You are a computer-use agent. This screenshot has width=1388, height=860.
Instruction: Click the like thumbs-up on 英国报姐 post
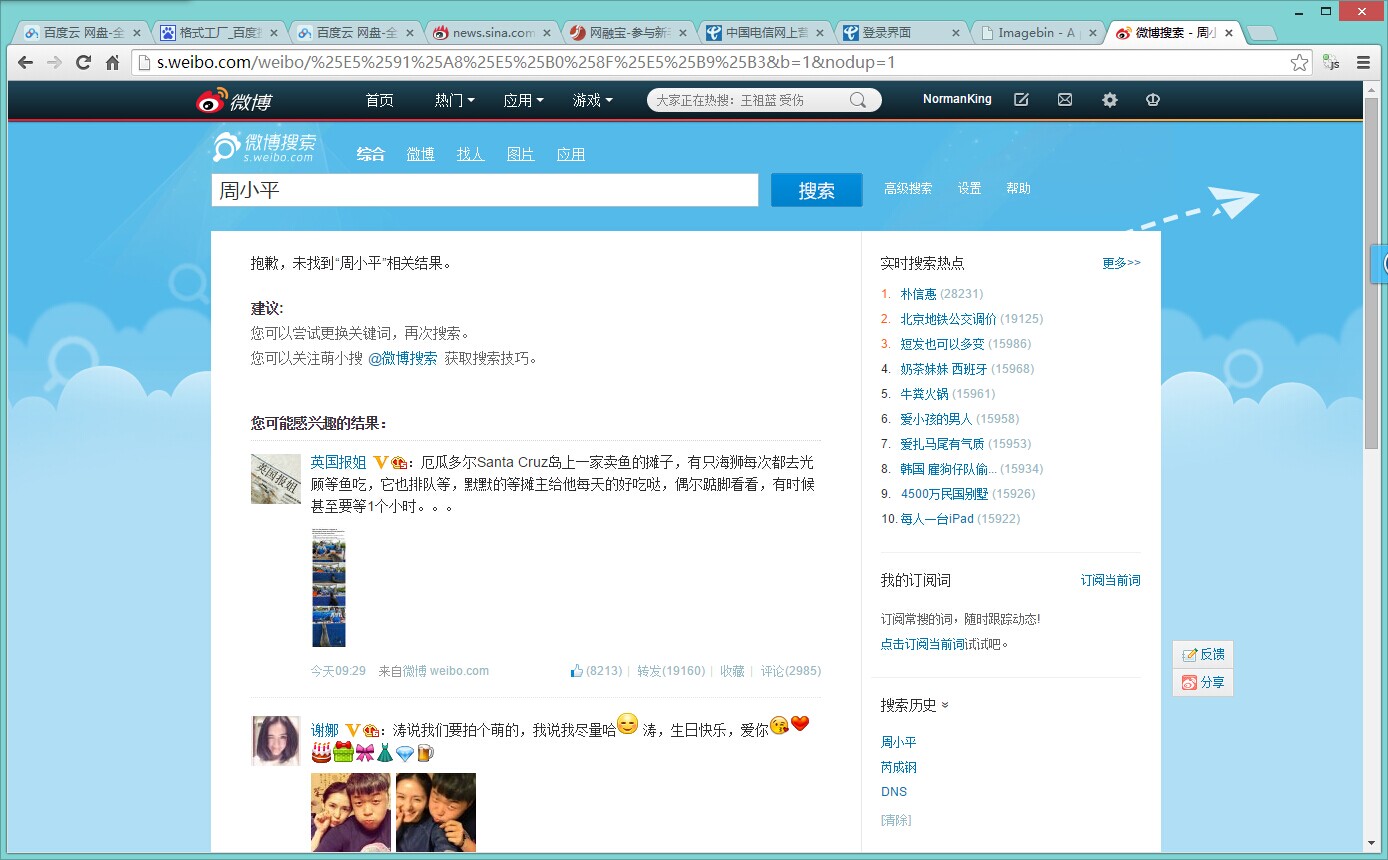point(577,671)
